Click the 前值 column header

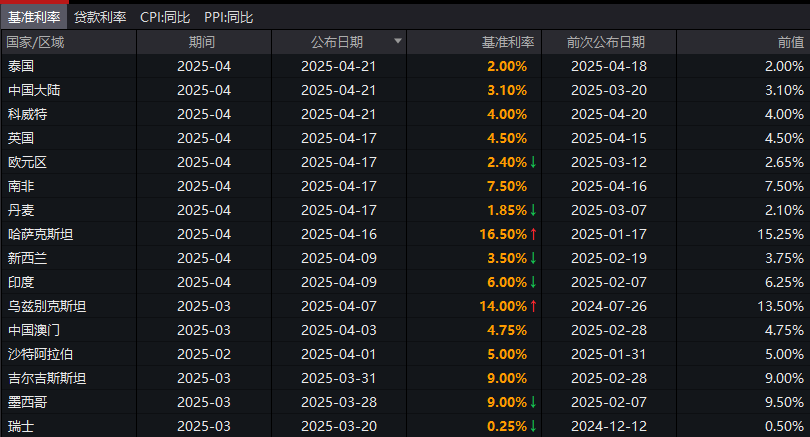point(790,42)
